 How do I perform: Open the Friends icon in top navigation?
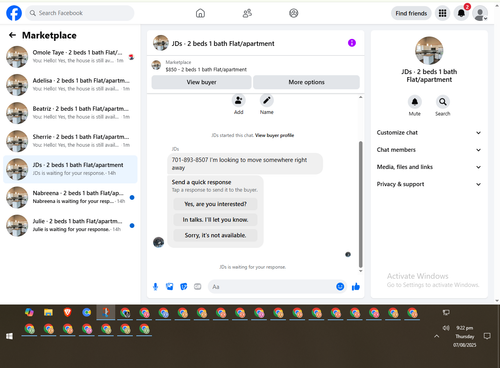coord(247,13)
